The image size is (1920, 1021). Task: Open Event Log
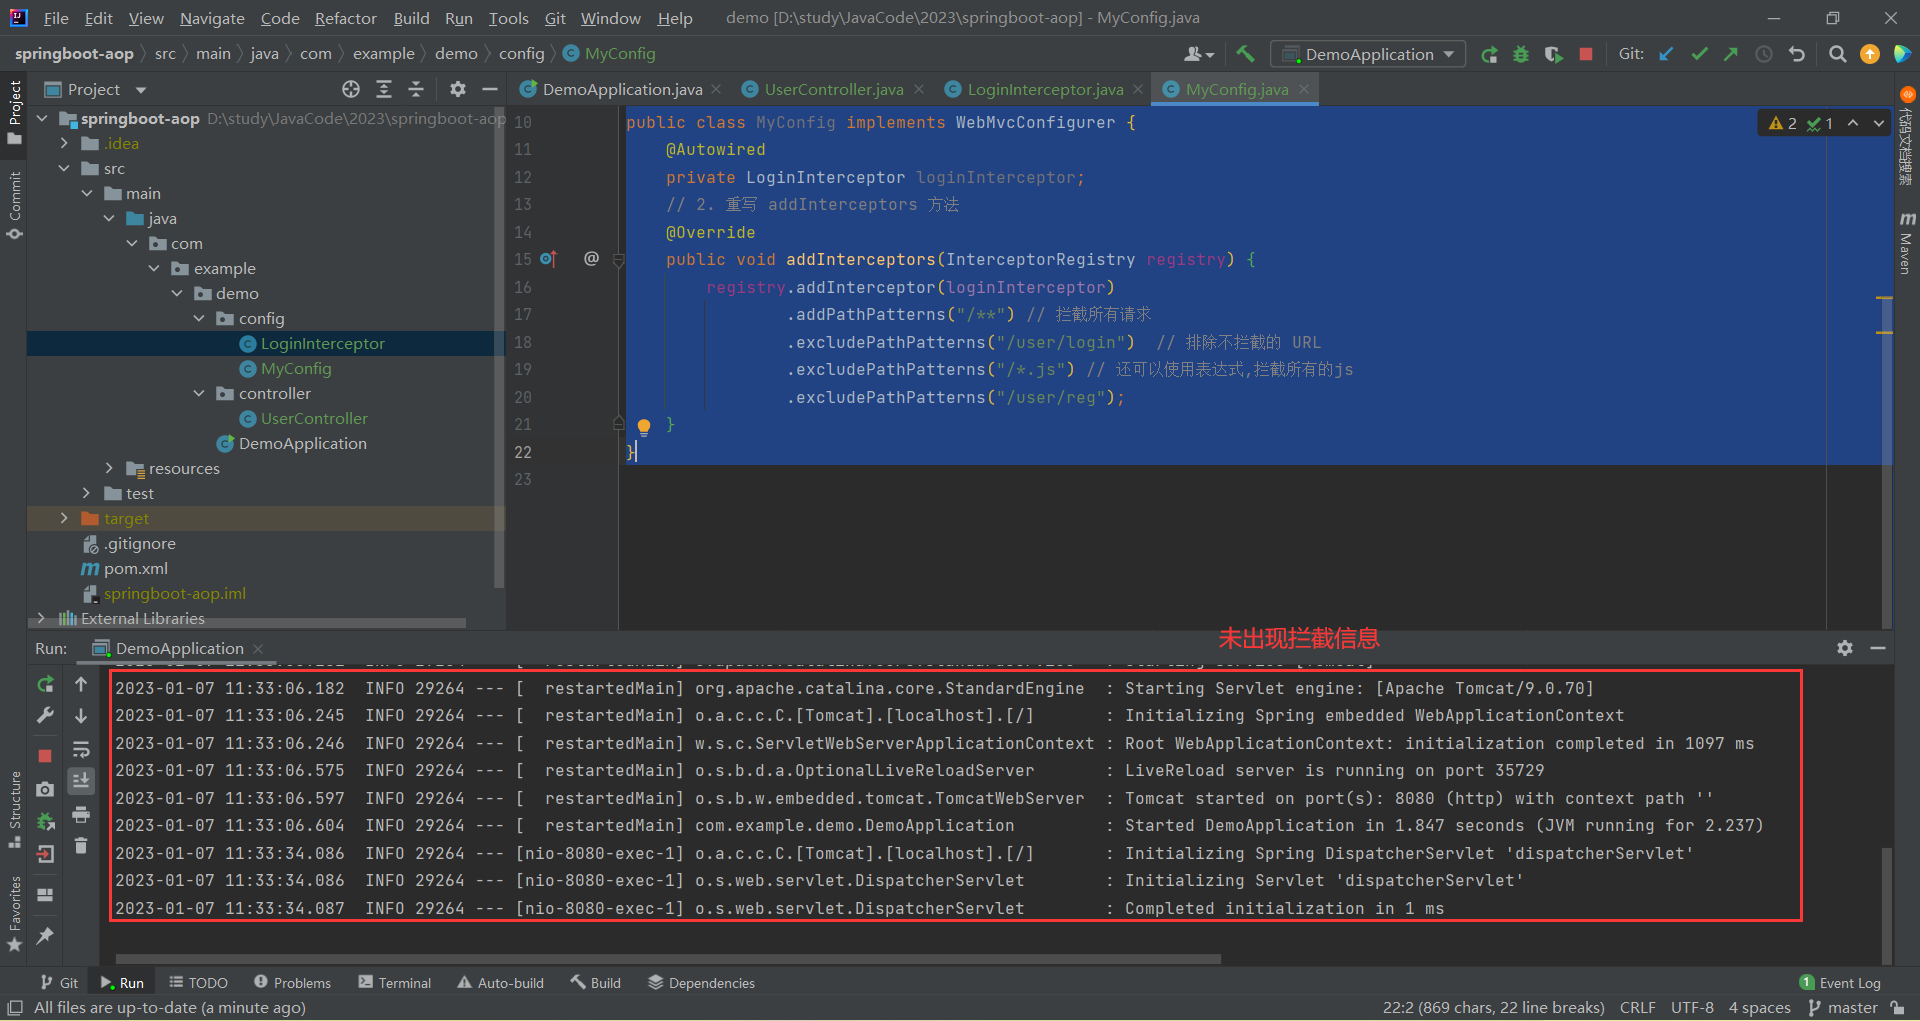(1840, 983)
